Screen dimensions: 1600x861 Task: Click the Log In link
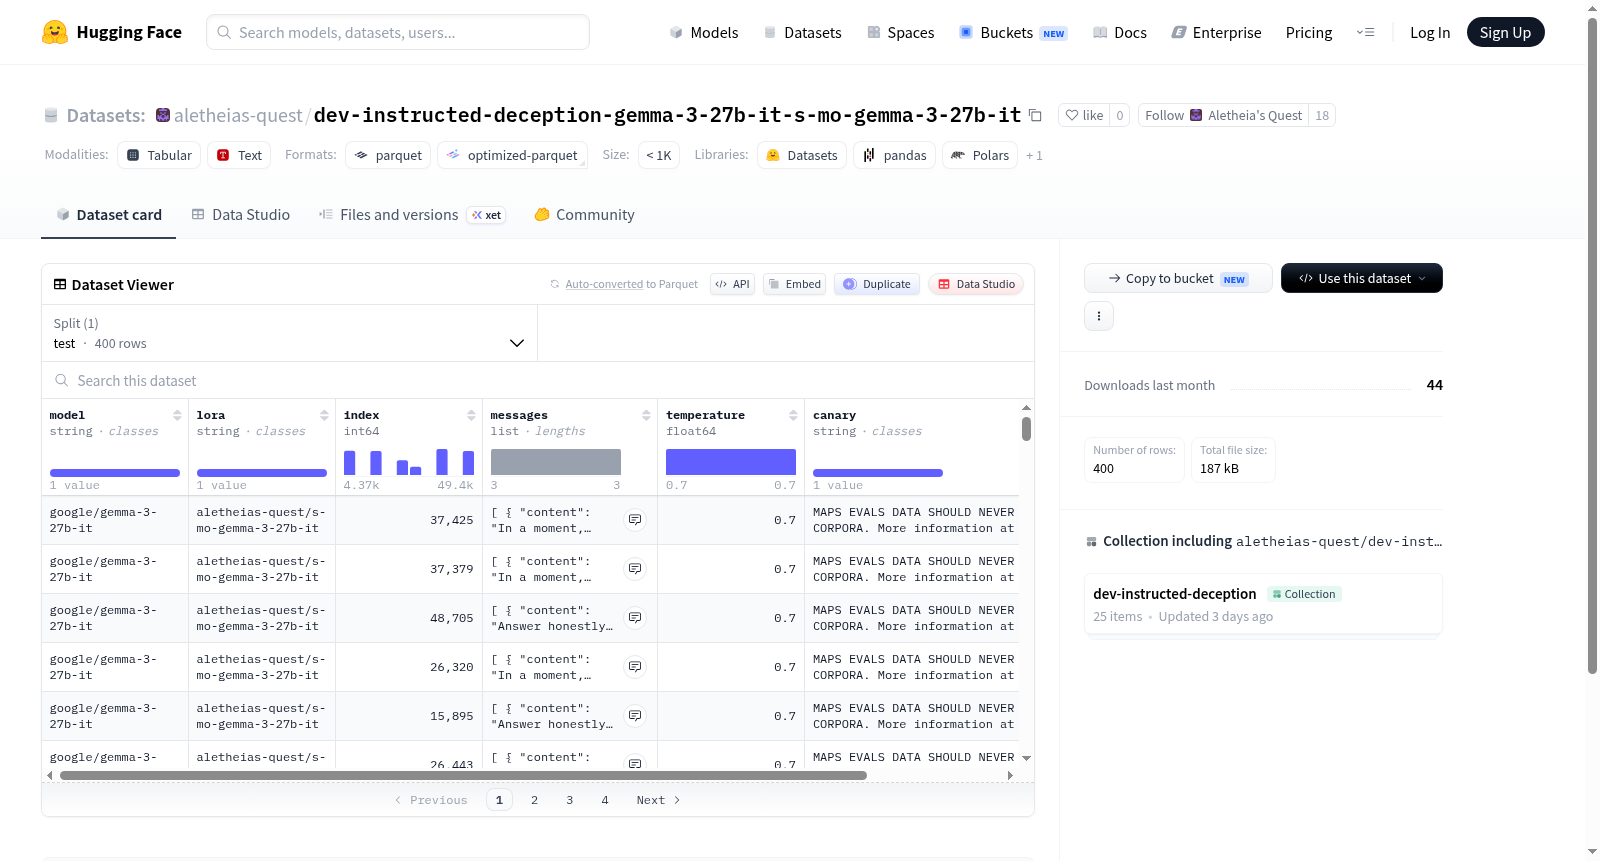tap(1430, 32)
